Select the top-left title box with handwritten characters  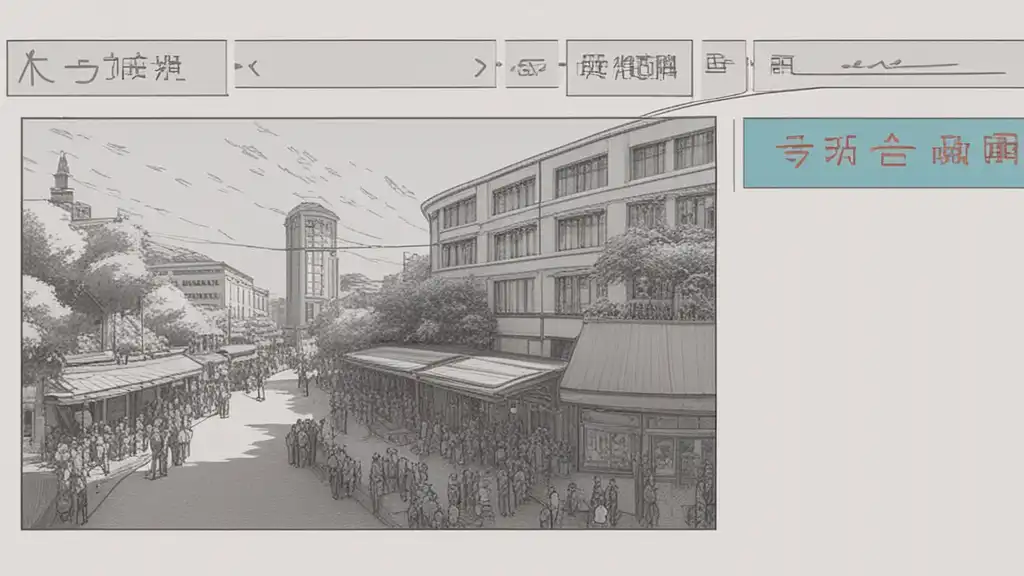[117, 68]
